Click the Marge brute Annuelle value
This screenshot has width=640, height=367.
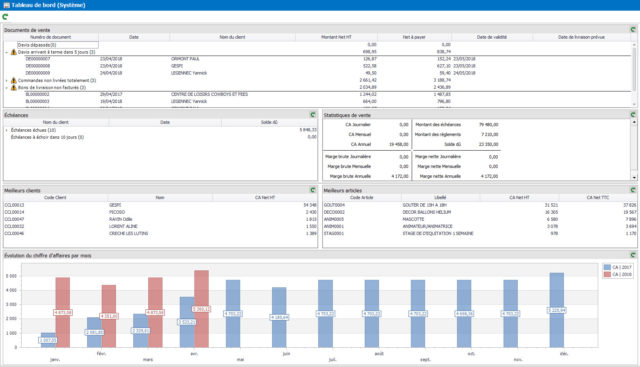click(400, 176)
